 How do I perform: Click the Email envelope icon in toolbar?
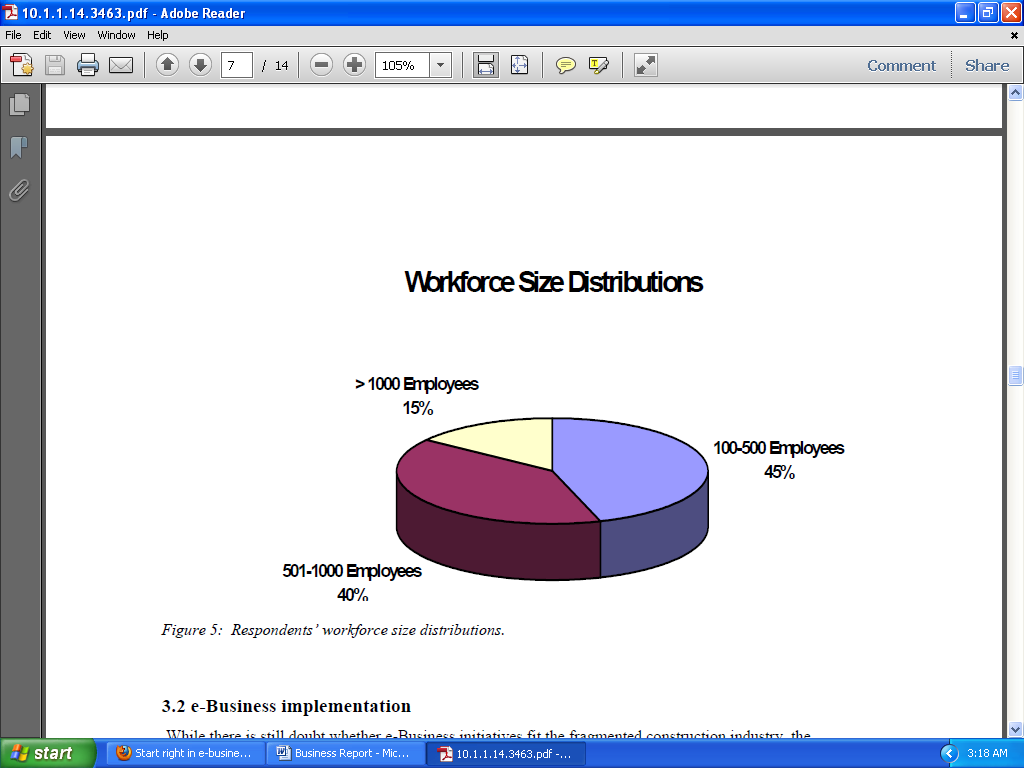click(x=121, y=66)
